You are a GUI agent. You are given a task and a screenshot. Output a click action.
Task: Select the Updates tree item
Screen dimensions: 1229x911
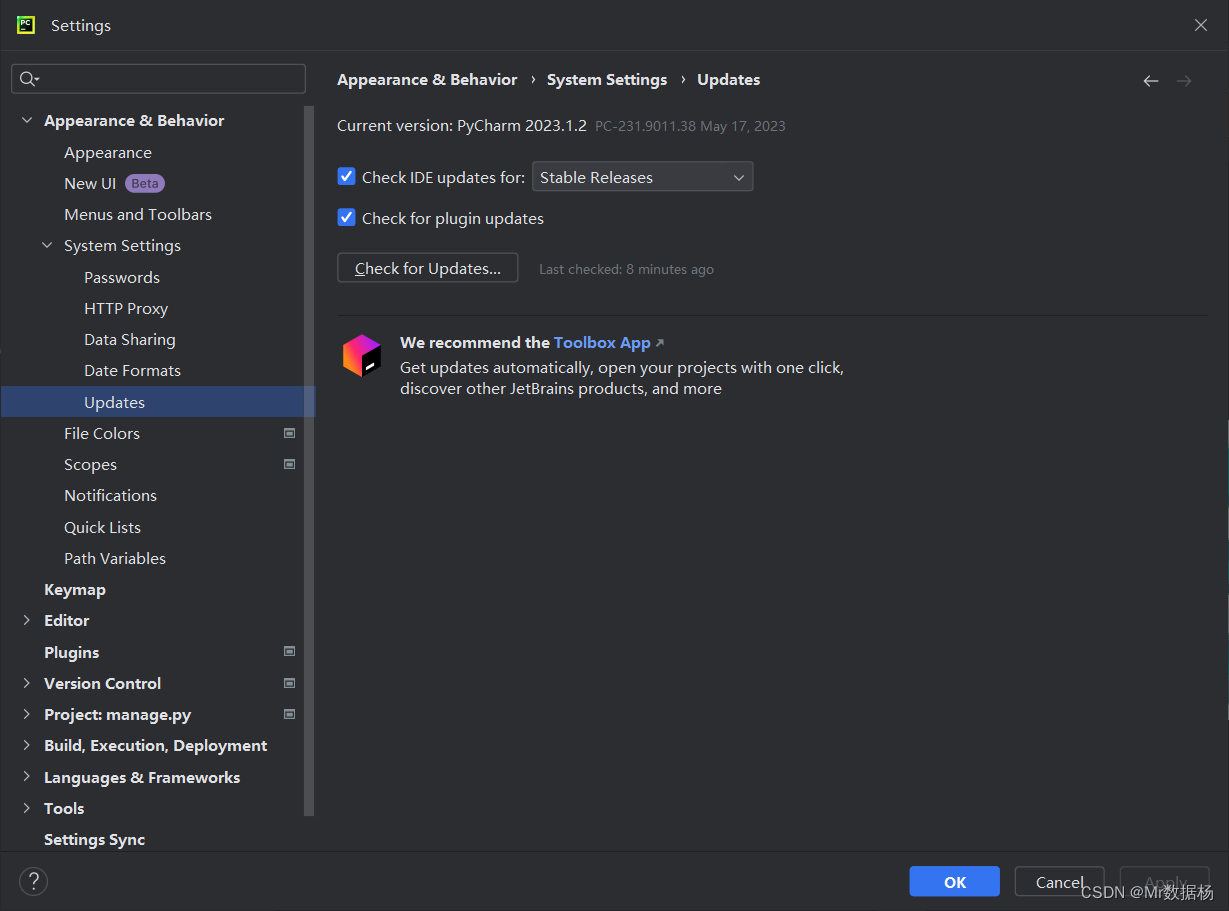[158, 402]
